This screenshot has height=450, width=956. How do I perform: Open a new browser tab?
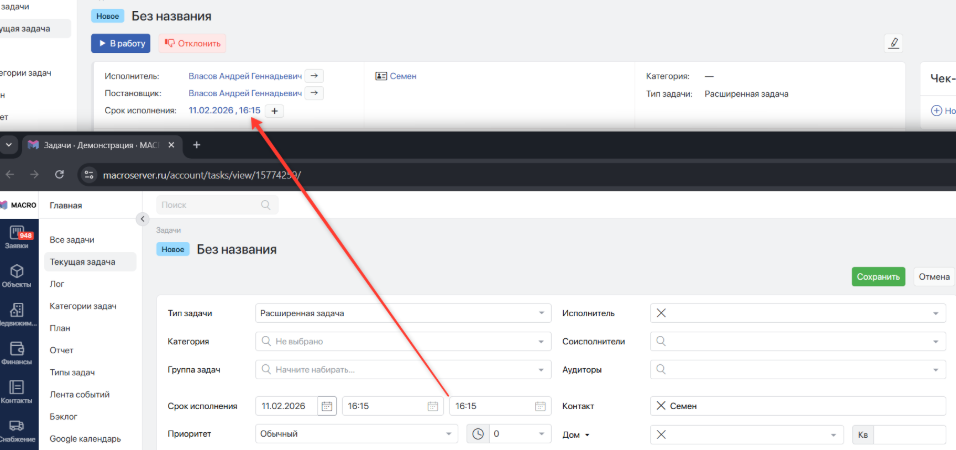(x=196, y=145)
